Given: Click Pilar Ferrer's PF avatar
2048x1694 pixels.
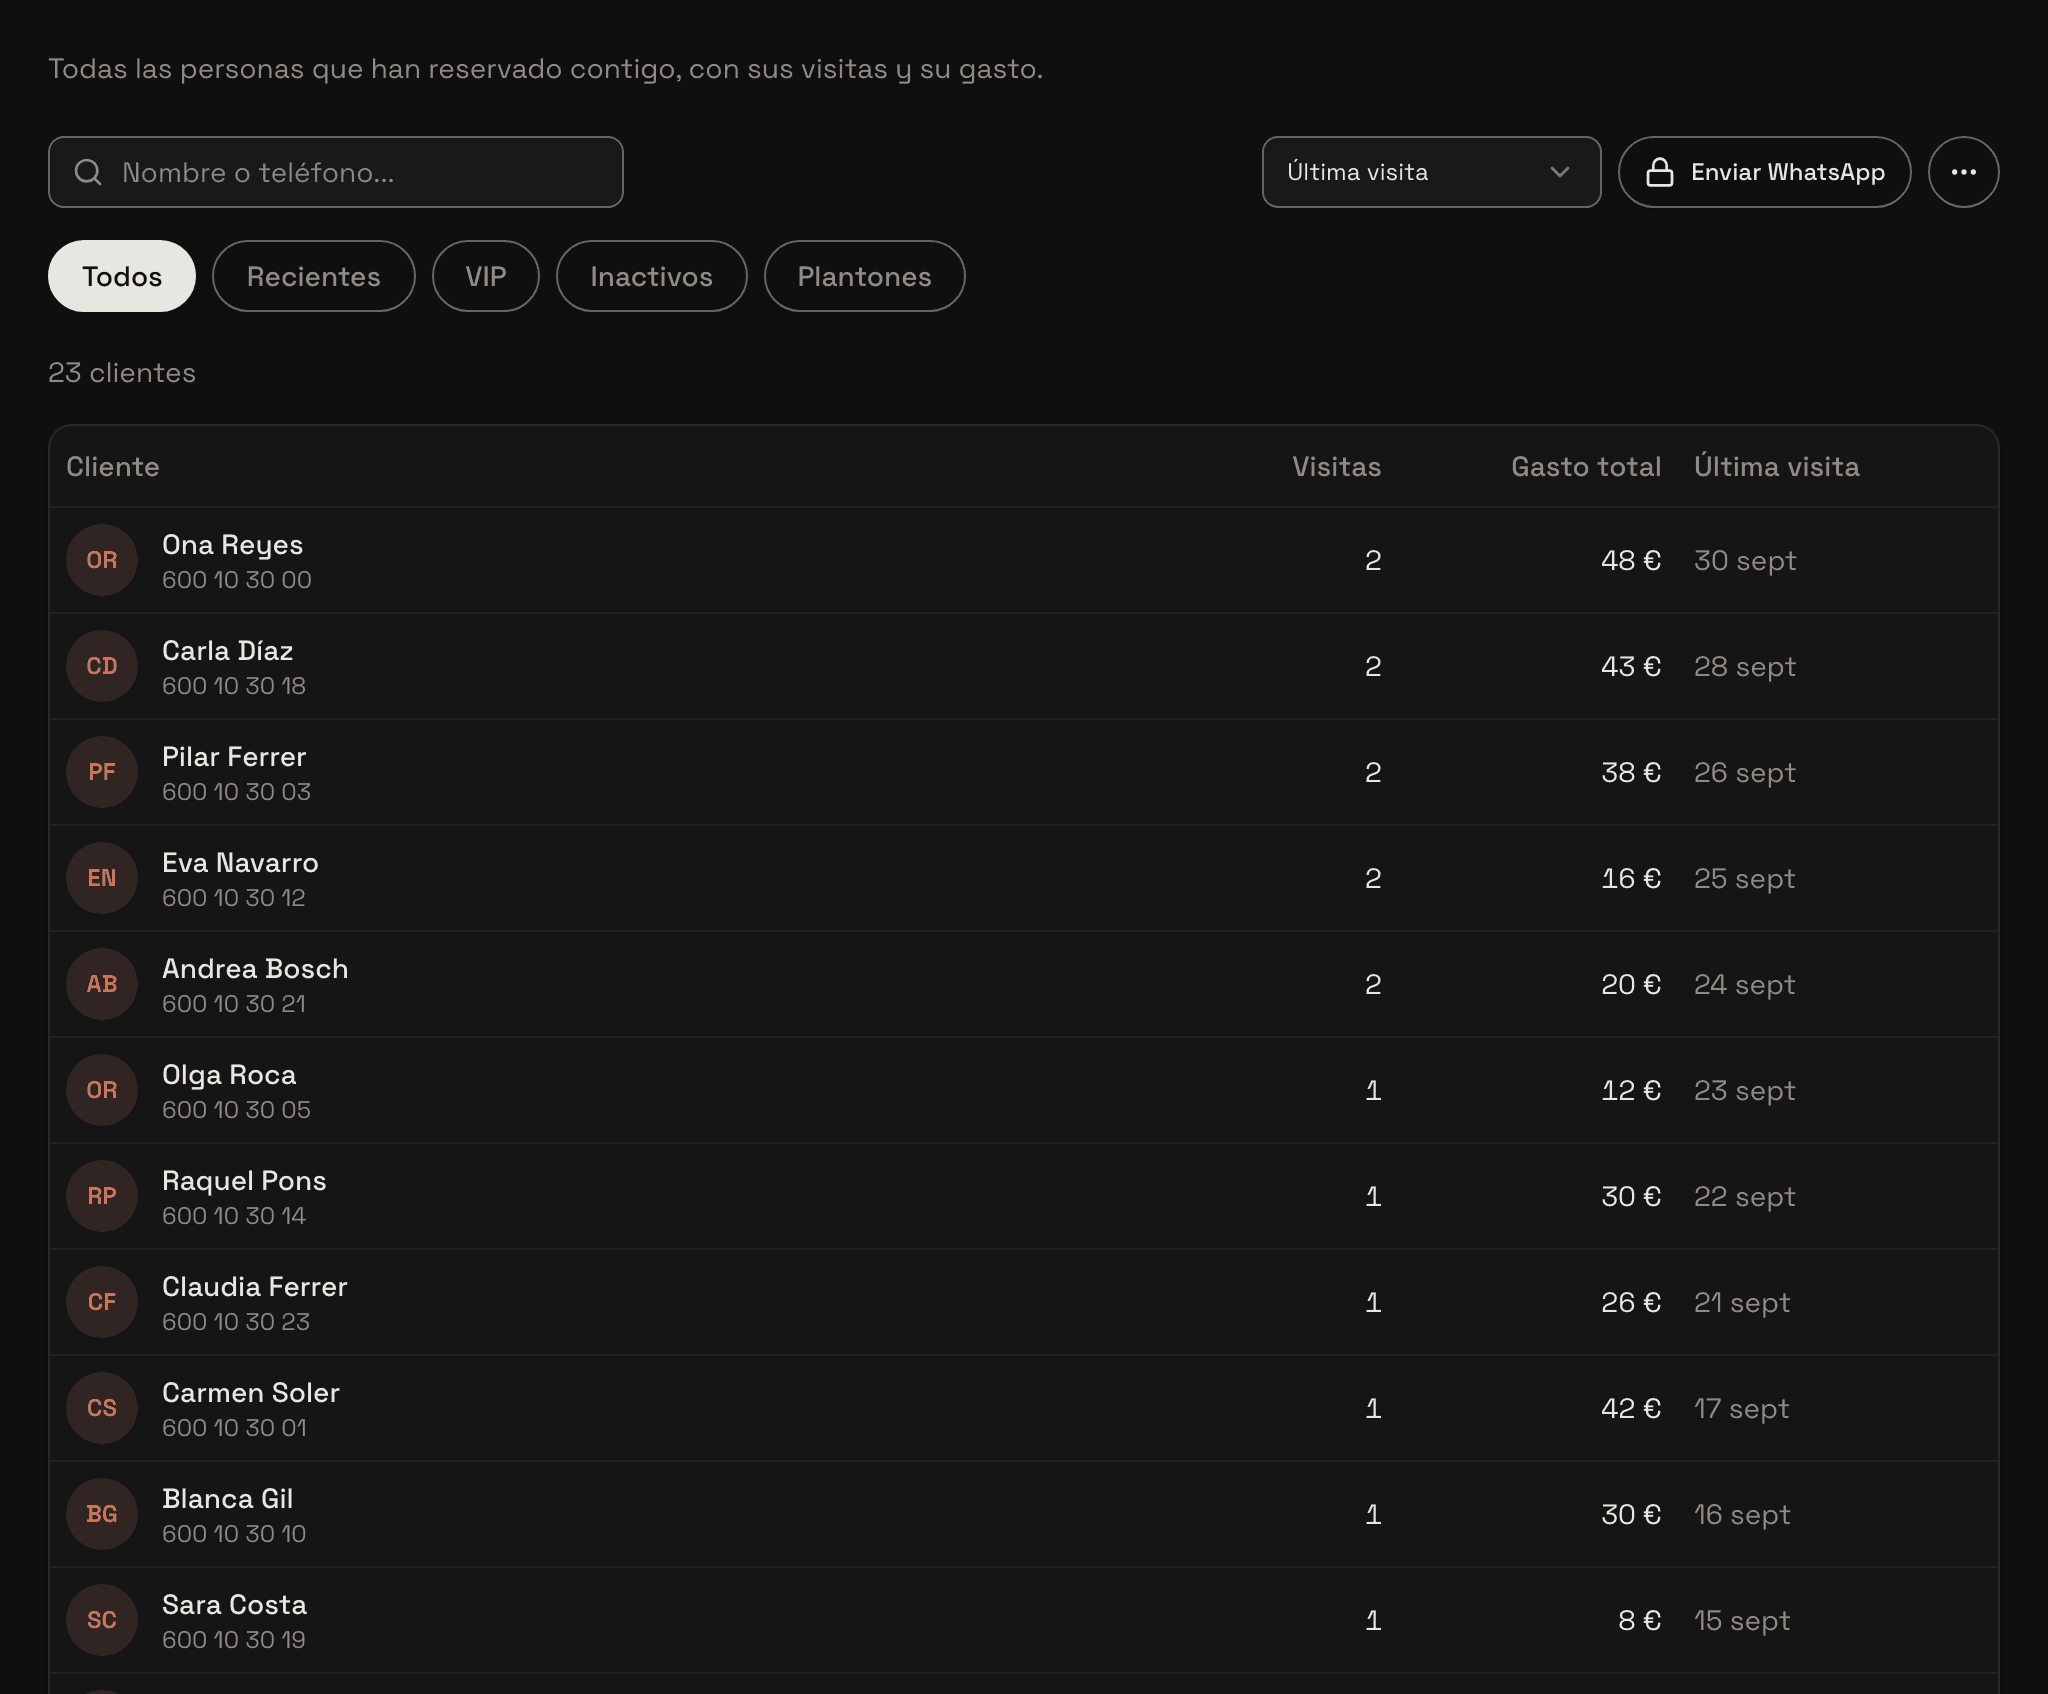Looking at the screenshot, I should [x=102, y=772].
